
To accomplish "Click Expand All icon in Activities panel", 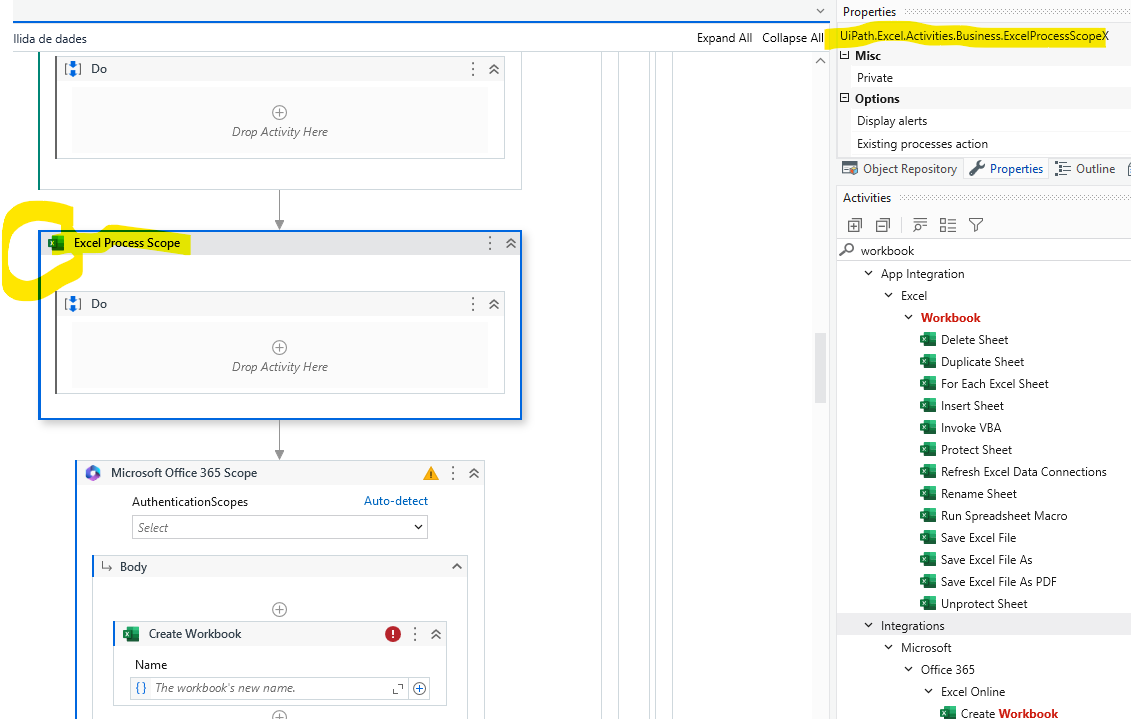I will 855,226.
